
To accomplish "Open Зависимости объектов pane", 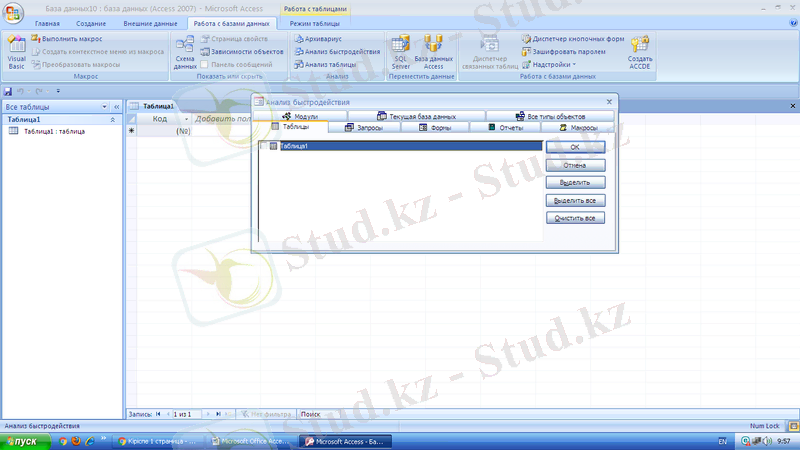I will click(242, 52).
